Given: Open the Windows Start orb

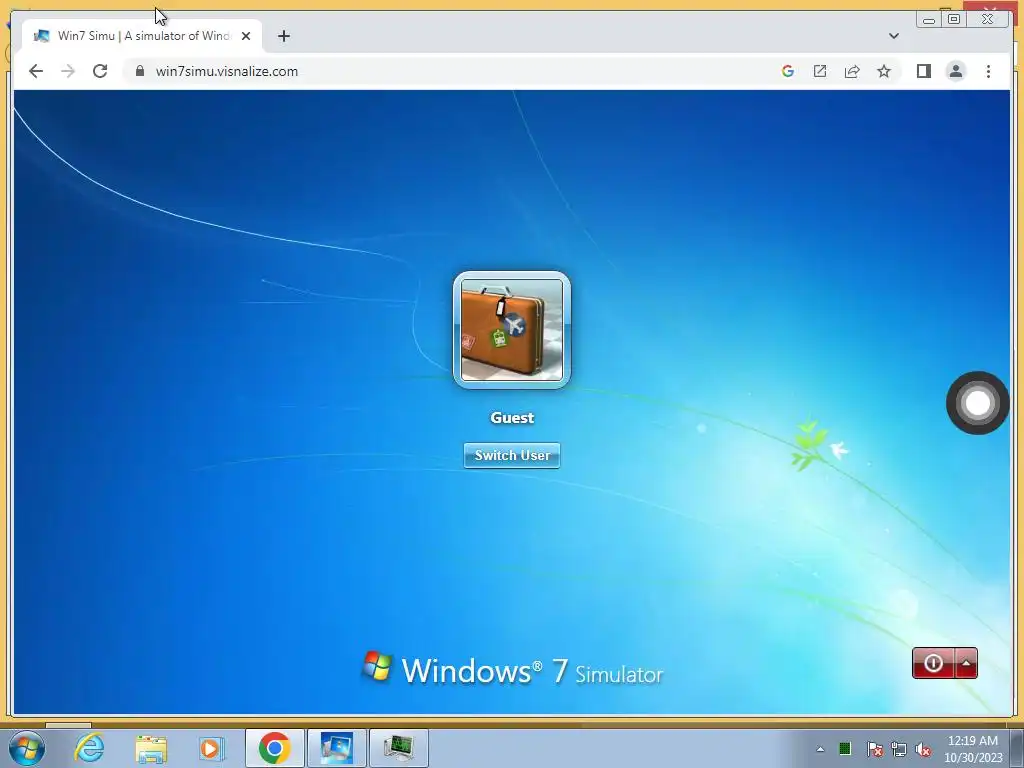Looking at the screenshot, I should [x=27, y=748].
